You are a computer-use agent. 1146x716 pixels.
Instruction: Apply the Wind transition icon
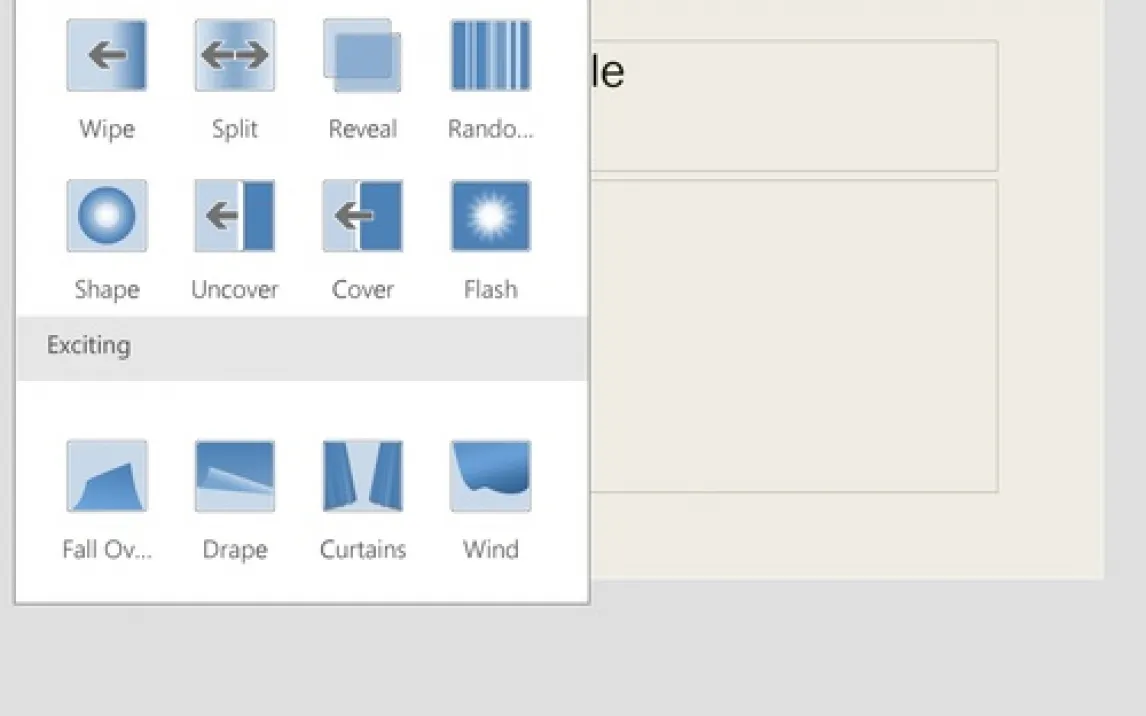490,476
